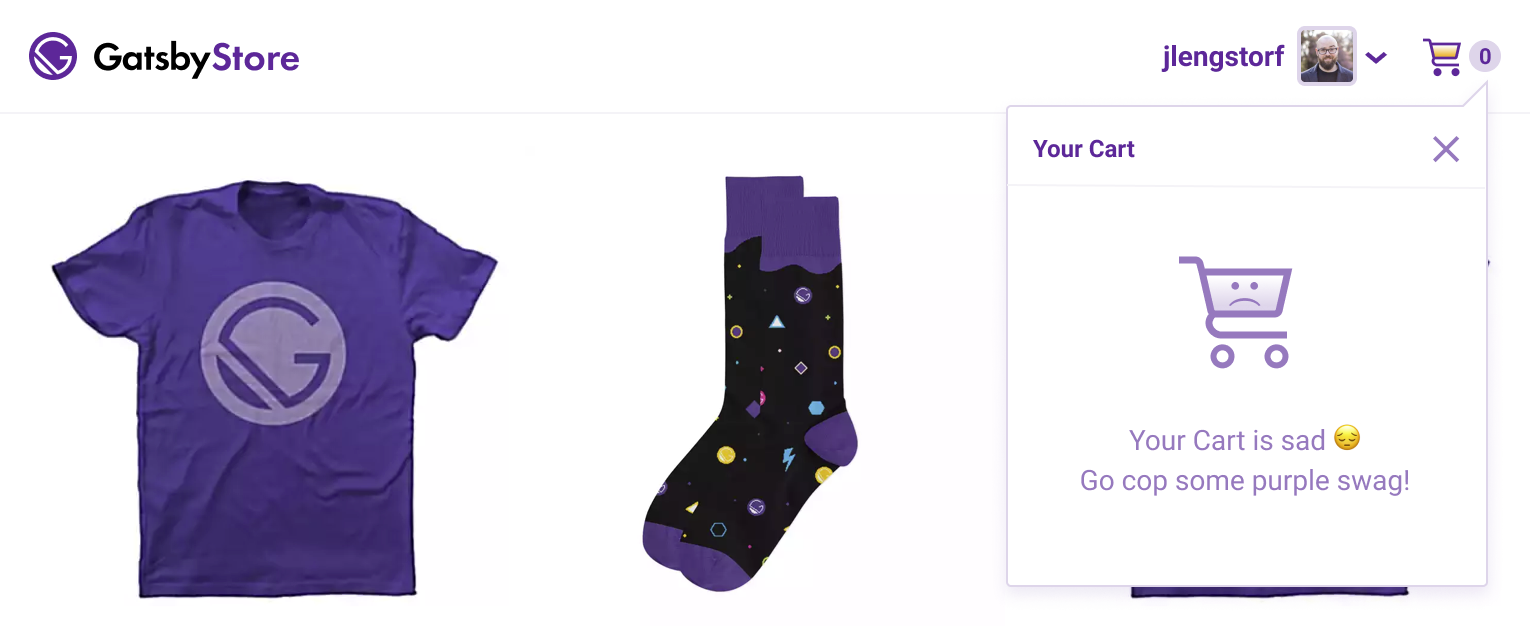1530x638 pixels.
Task: Click the cart item count badge
Action: [1485, 57]
